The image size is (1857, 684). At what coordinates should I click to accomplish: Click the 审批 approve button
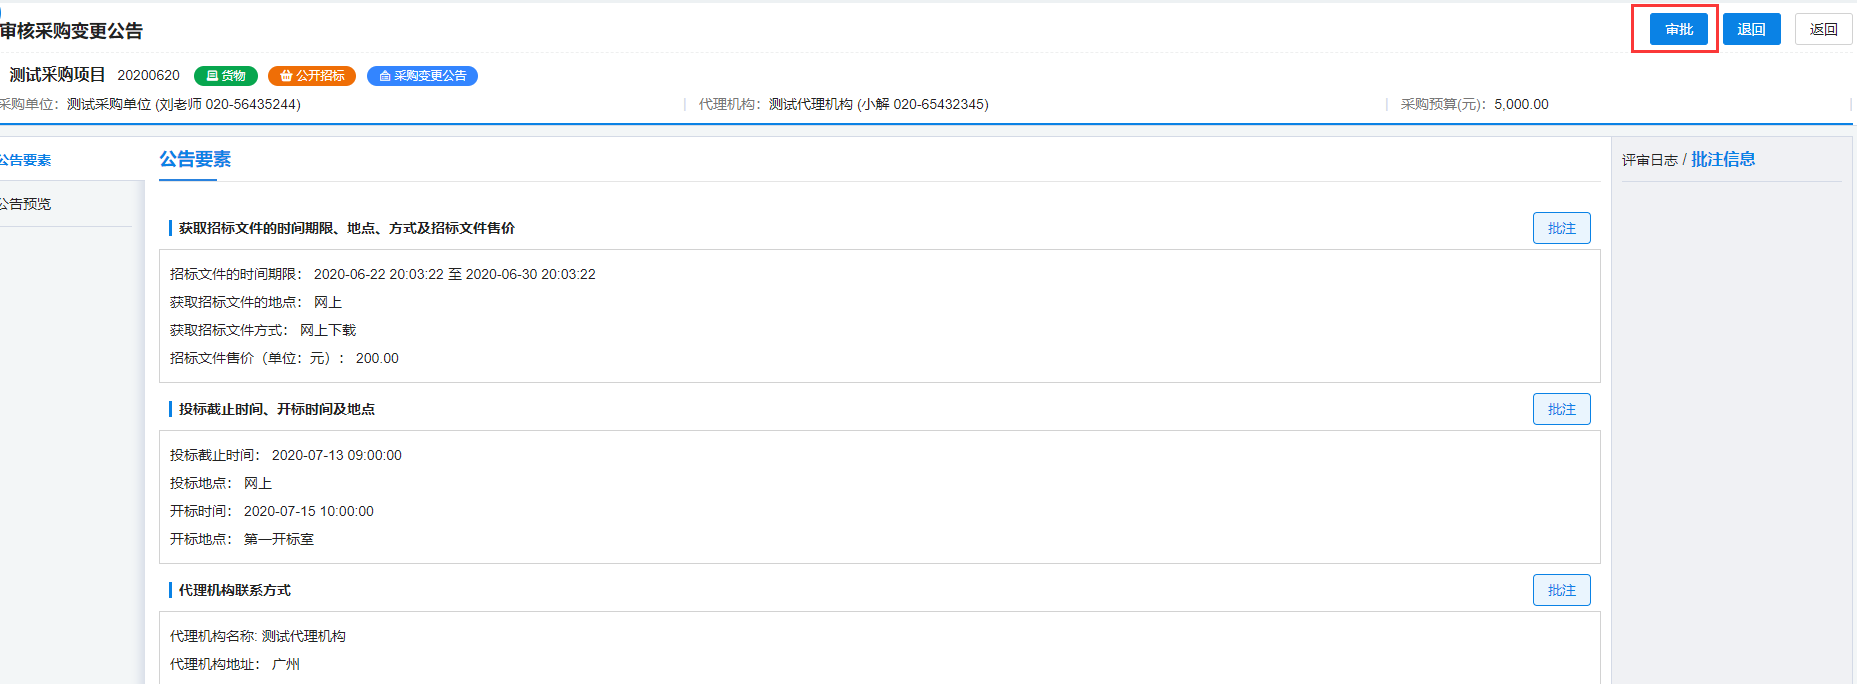1678,29
